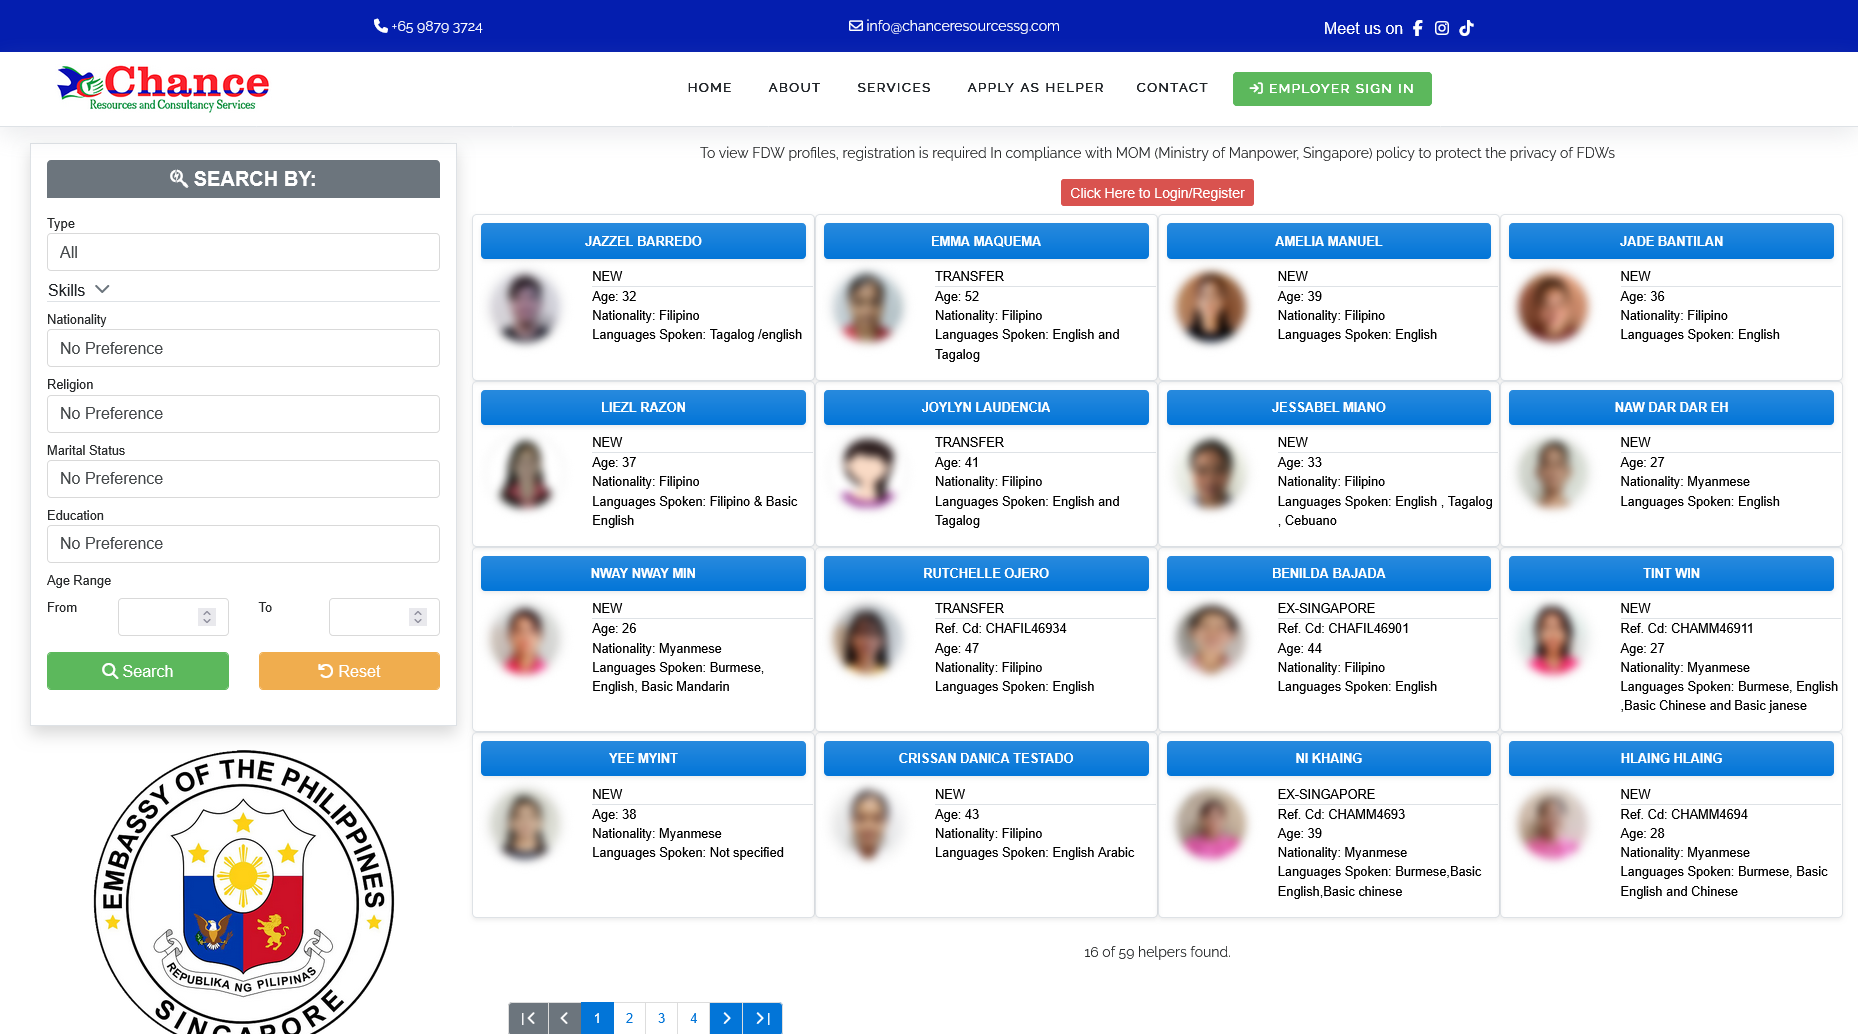
Task: Open JOYLYN LAUDENCIA profile header
Action: click(x=986, y=407)
